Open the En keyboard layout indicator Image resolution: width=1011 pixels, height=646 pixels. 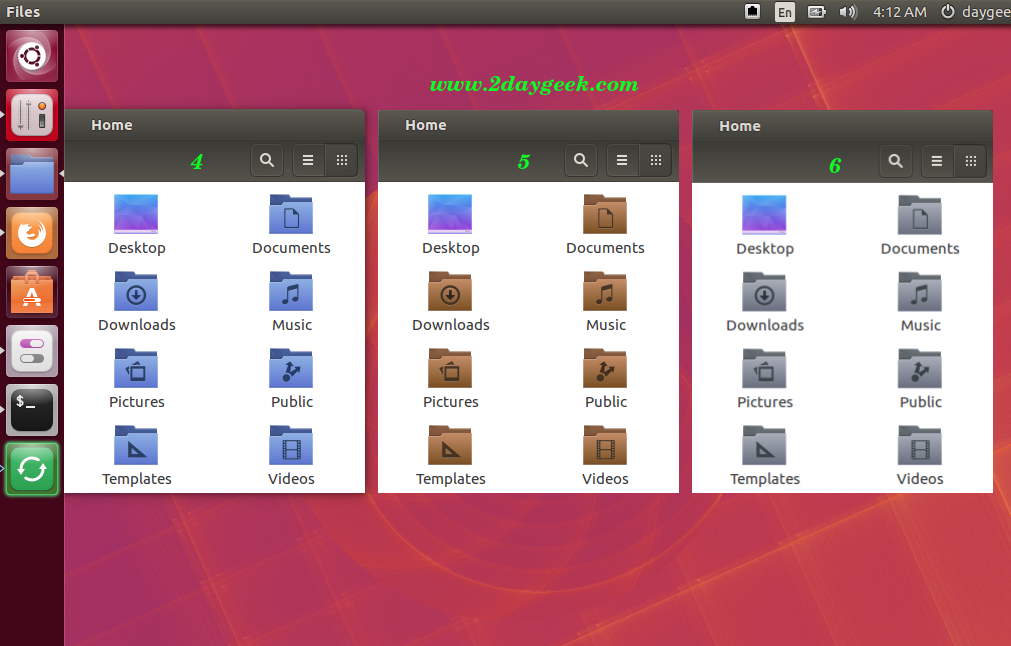tap(785, 12)
